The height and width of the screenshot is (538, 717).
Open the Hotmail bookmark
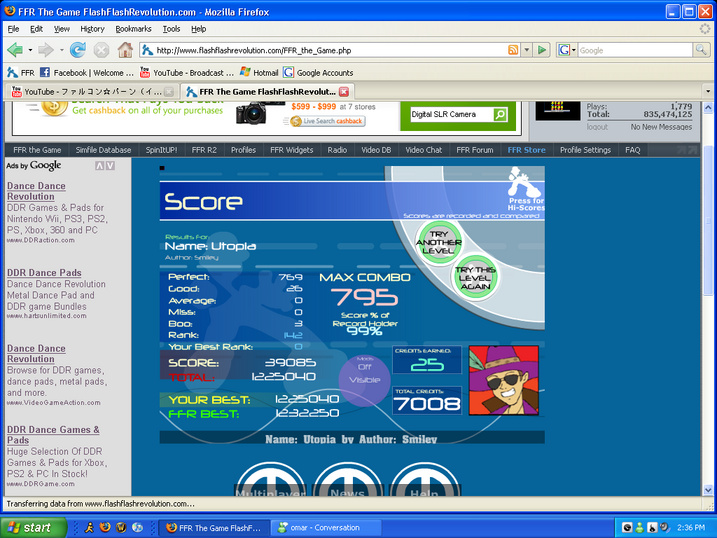pyautogui.click(x=259, y=73)
